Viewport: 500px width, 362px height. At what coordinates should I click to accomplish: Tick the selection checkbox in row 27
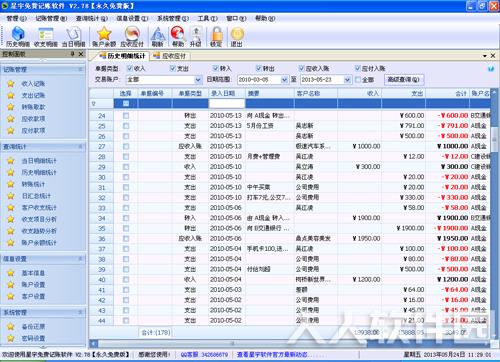(126, 146)
